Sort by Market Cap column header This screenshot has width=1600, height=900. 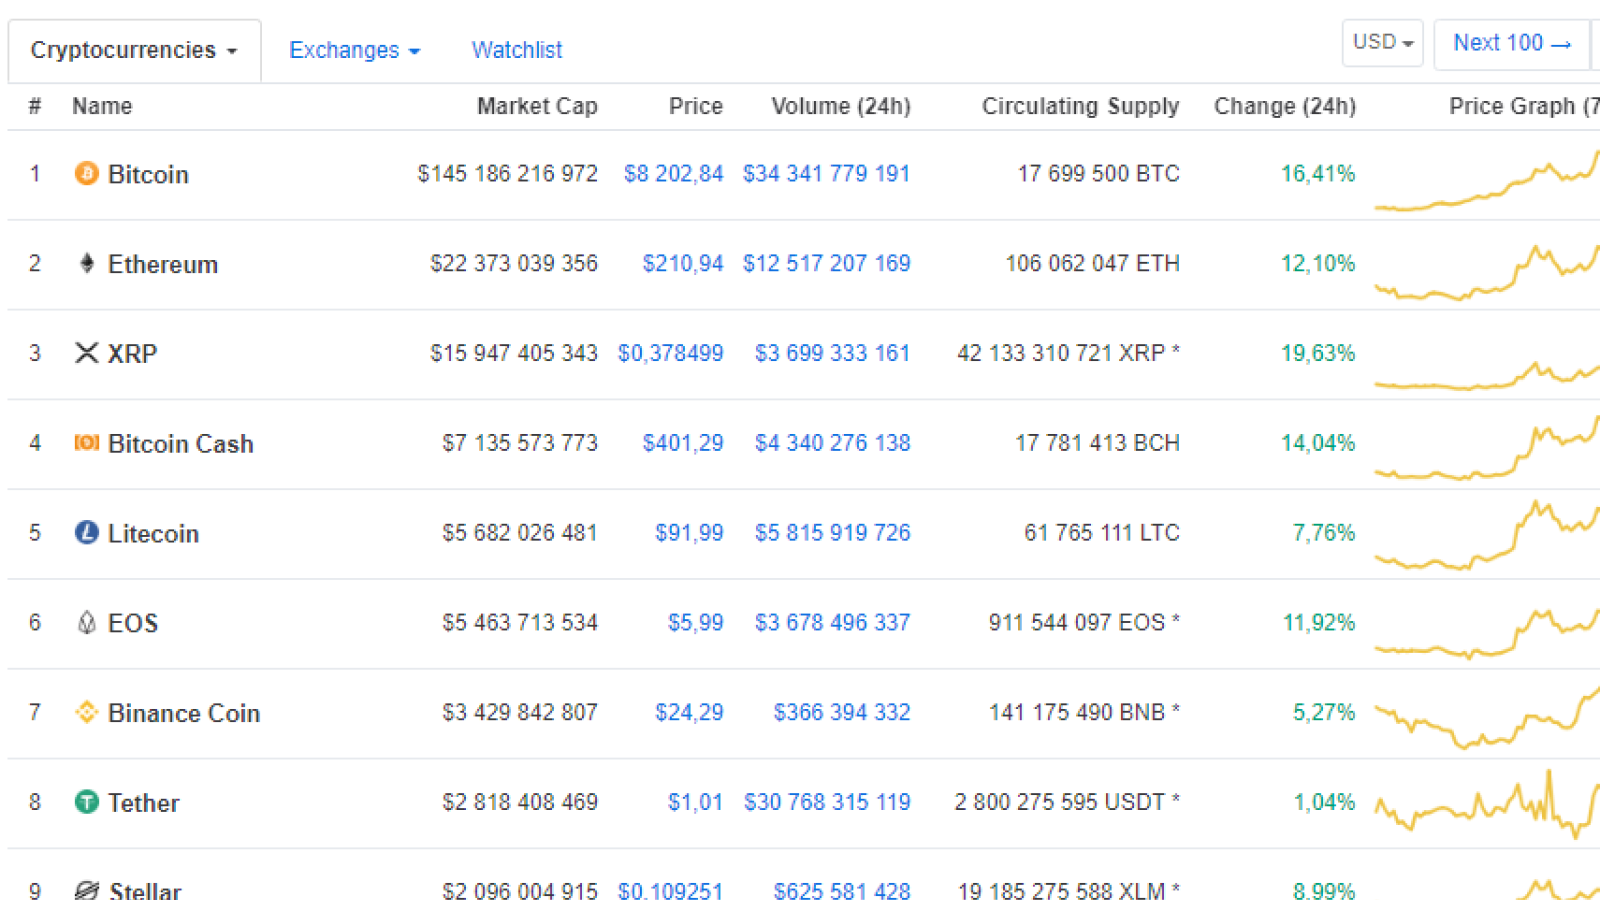pyautogui.click(x=537, y=106)
